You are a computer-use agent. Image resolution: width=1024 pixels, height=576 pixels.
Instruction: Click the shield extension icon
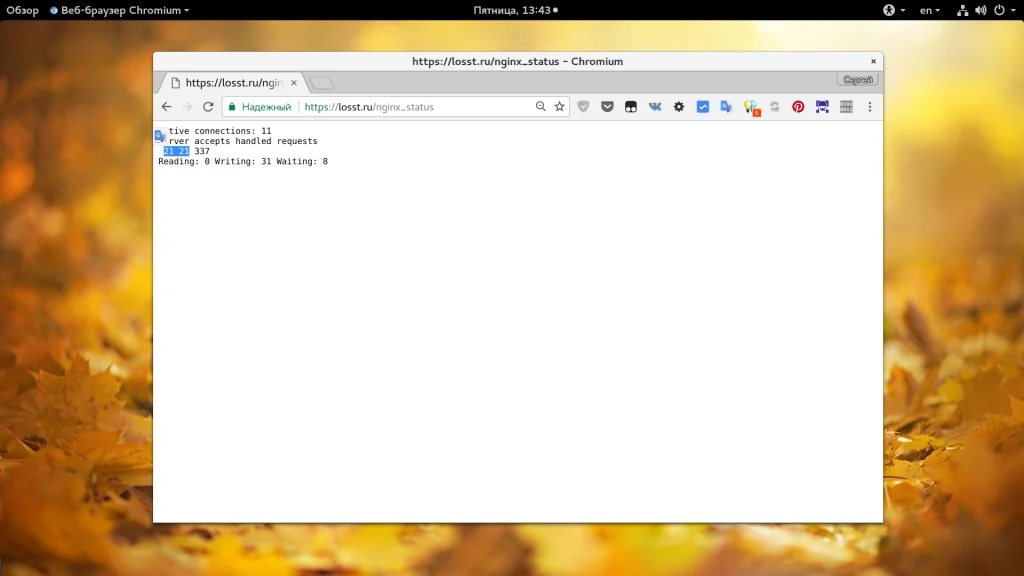[583, 107]
